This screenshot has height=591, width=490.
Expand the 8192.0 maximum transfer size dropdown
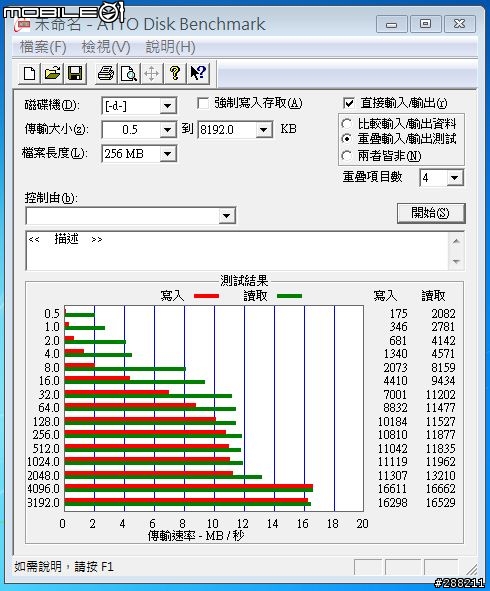click(264, 130)
